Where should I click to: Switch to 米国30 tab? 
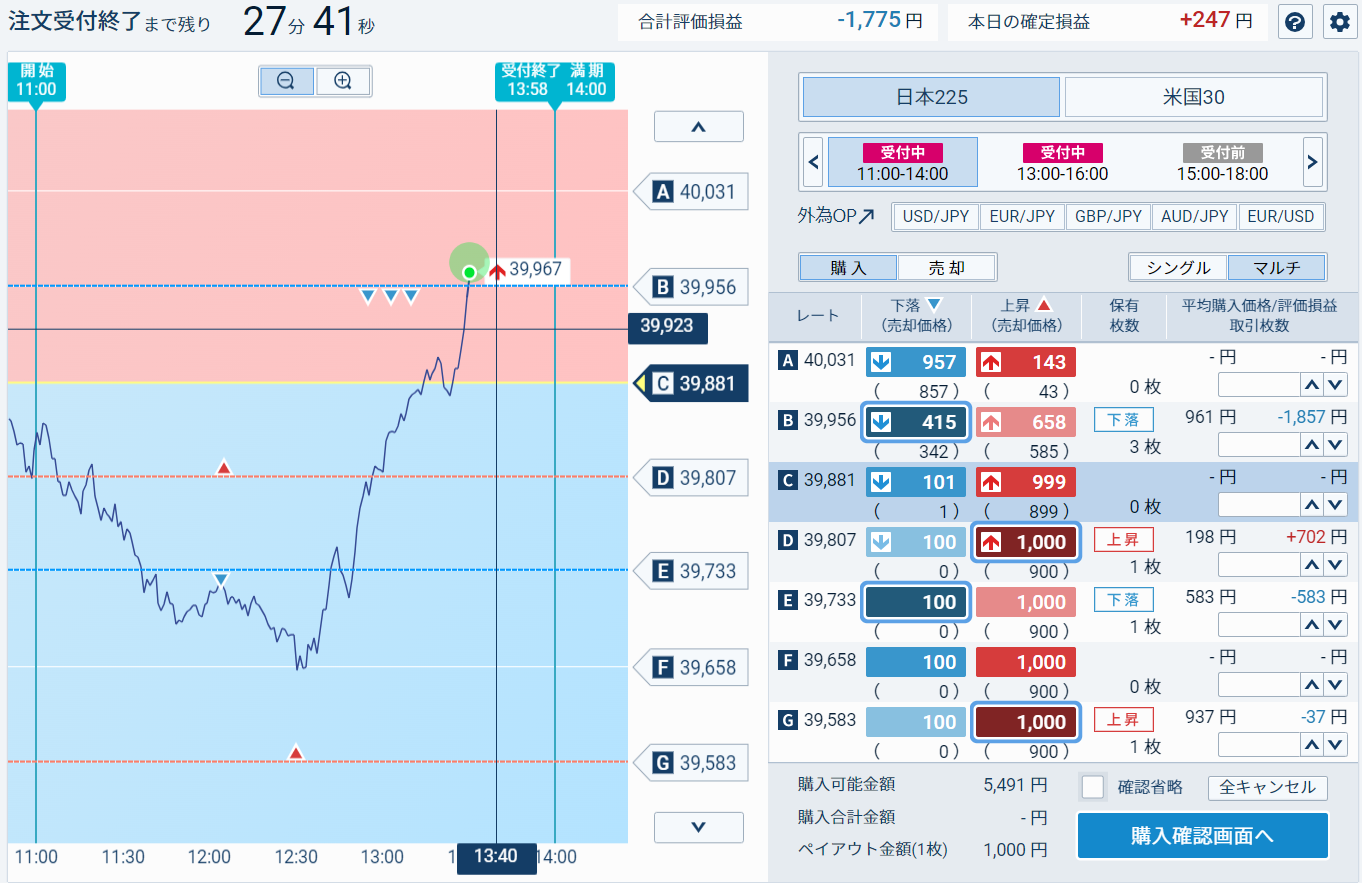pos(1194,98)
